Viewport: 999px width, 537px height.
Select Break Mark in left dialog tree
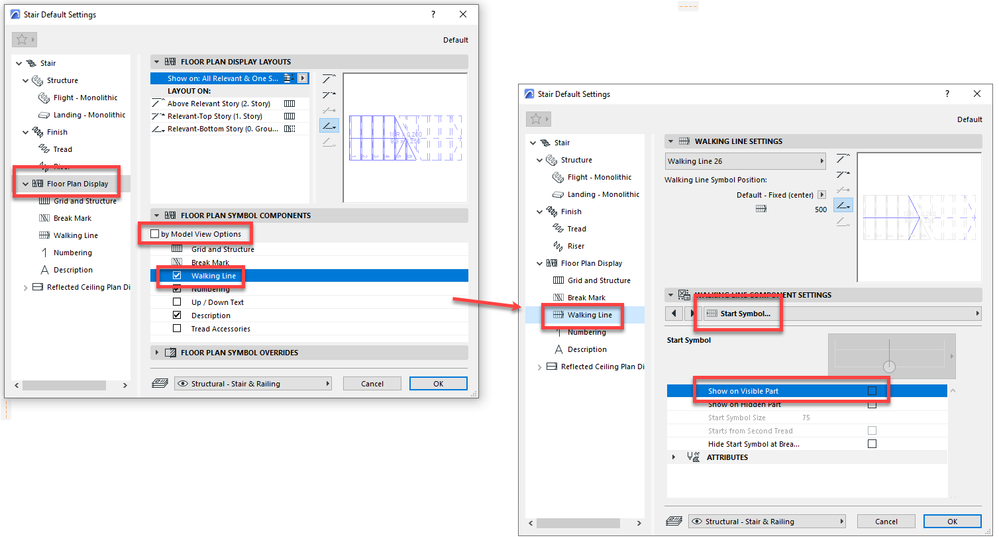click(x=72, y=218)
